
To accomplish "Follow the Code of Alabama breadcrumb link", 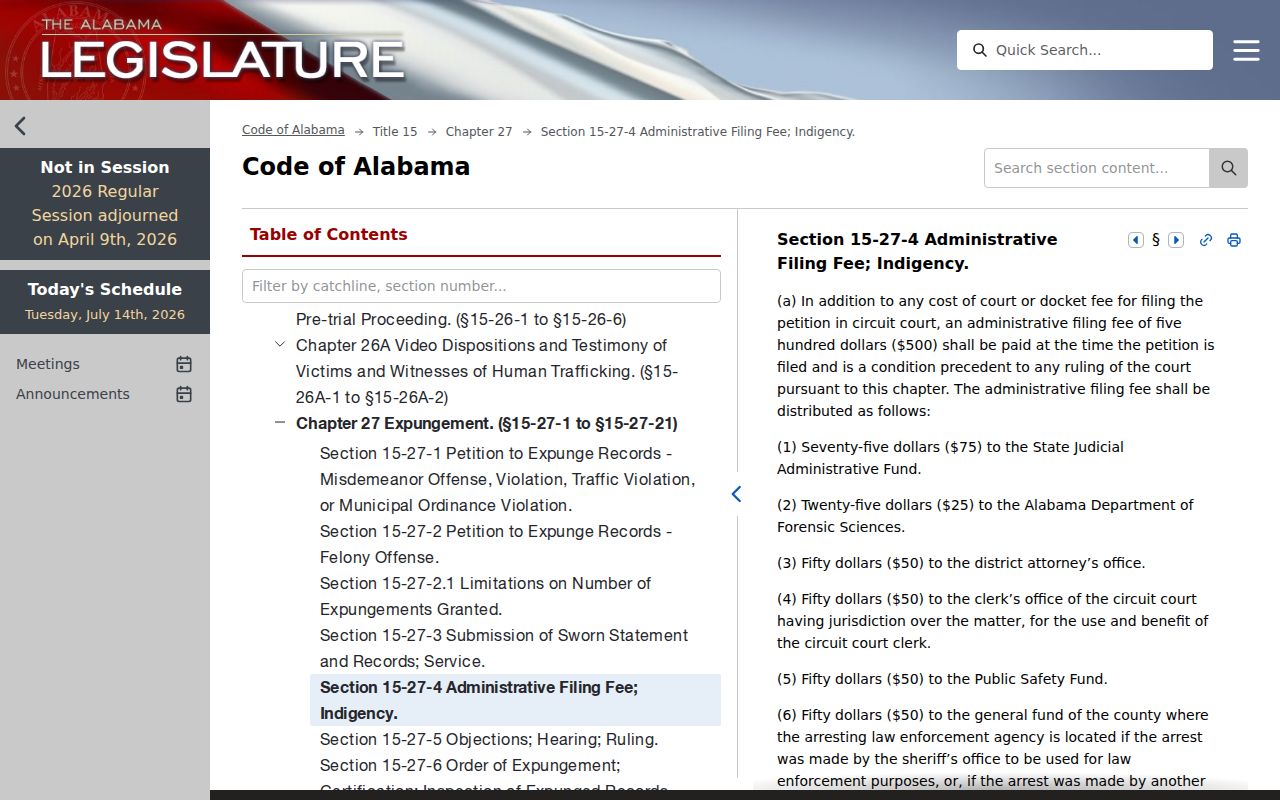I will pyautogui.click(x=293, y=130).
